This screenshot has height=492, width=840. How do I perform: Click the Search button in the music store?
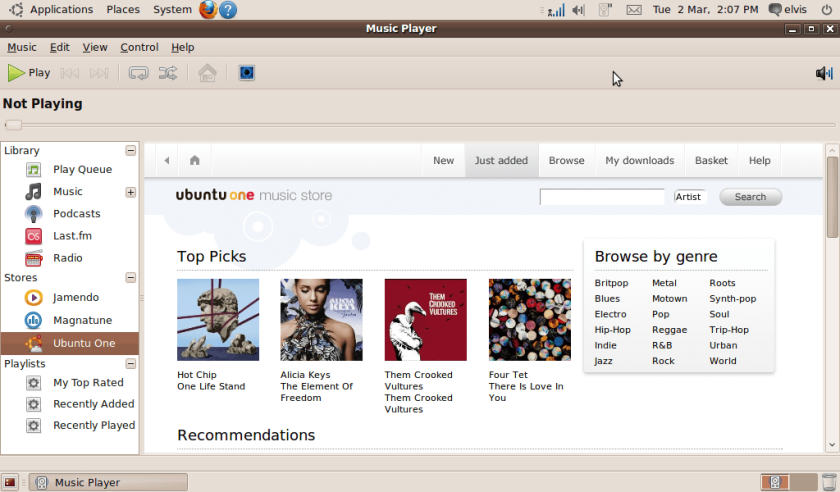(x=751, y=197)
